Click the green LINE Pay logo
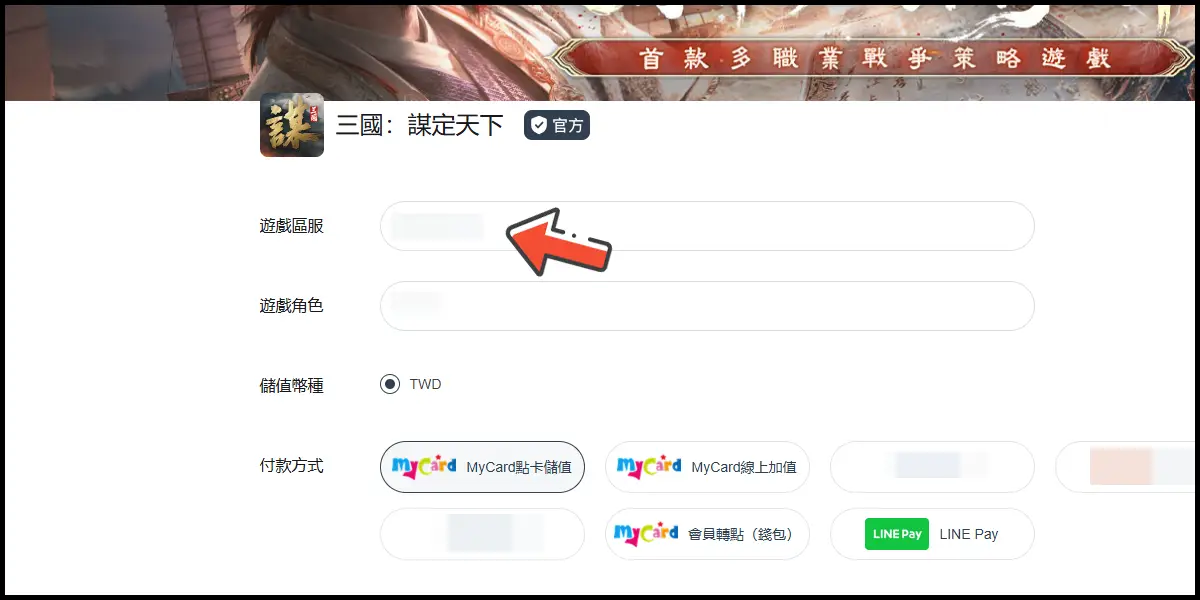This screenshot has width=1200, height=600. 896,534
